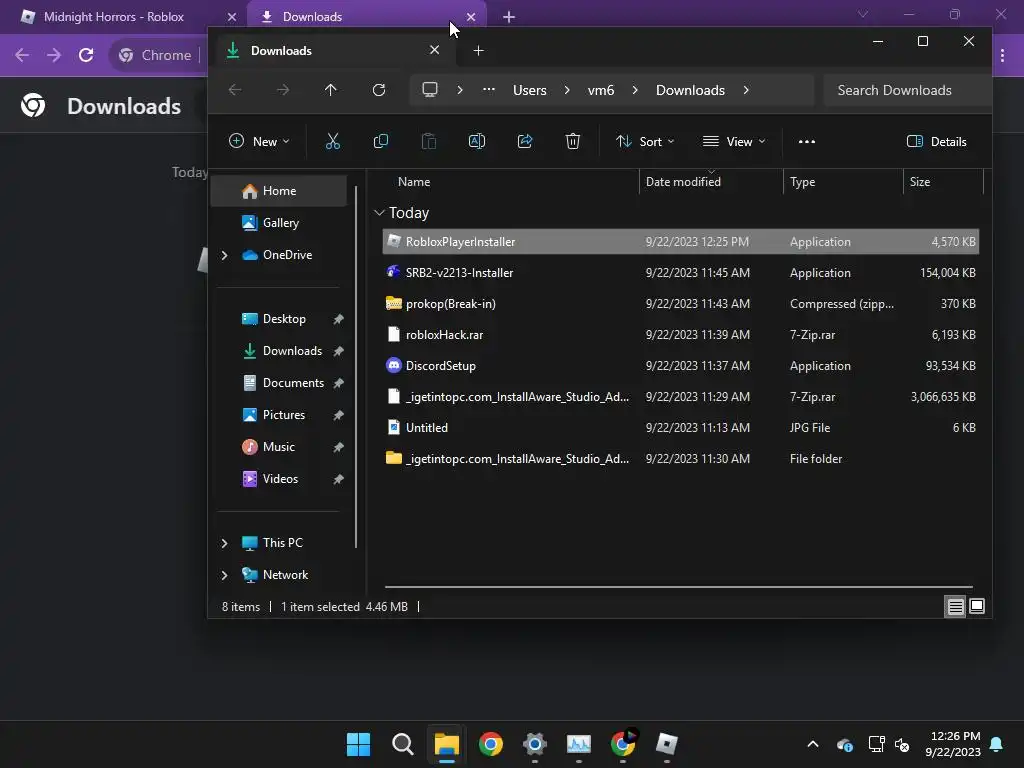Screen dimensions: 1024x768
Task: Click Chrome's back arrow behind Explorer
Action: coord(22,55)
